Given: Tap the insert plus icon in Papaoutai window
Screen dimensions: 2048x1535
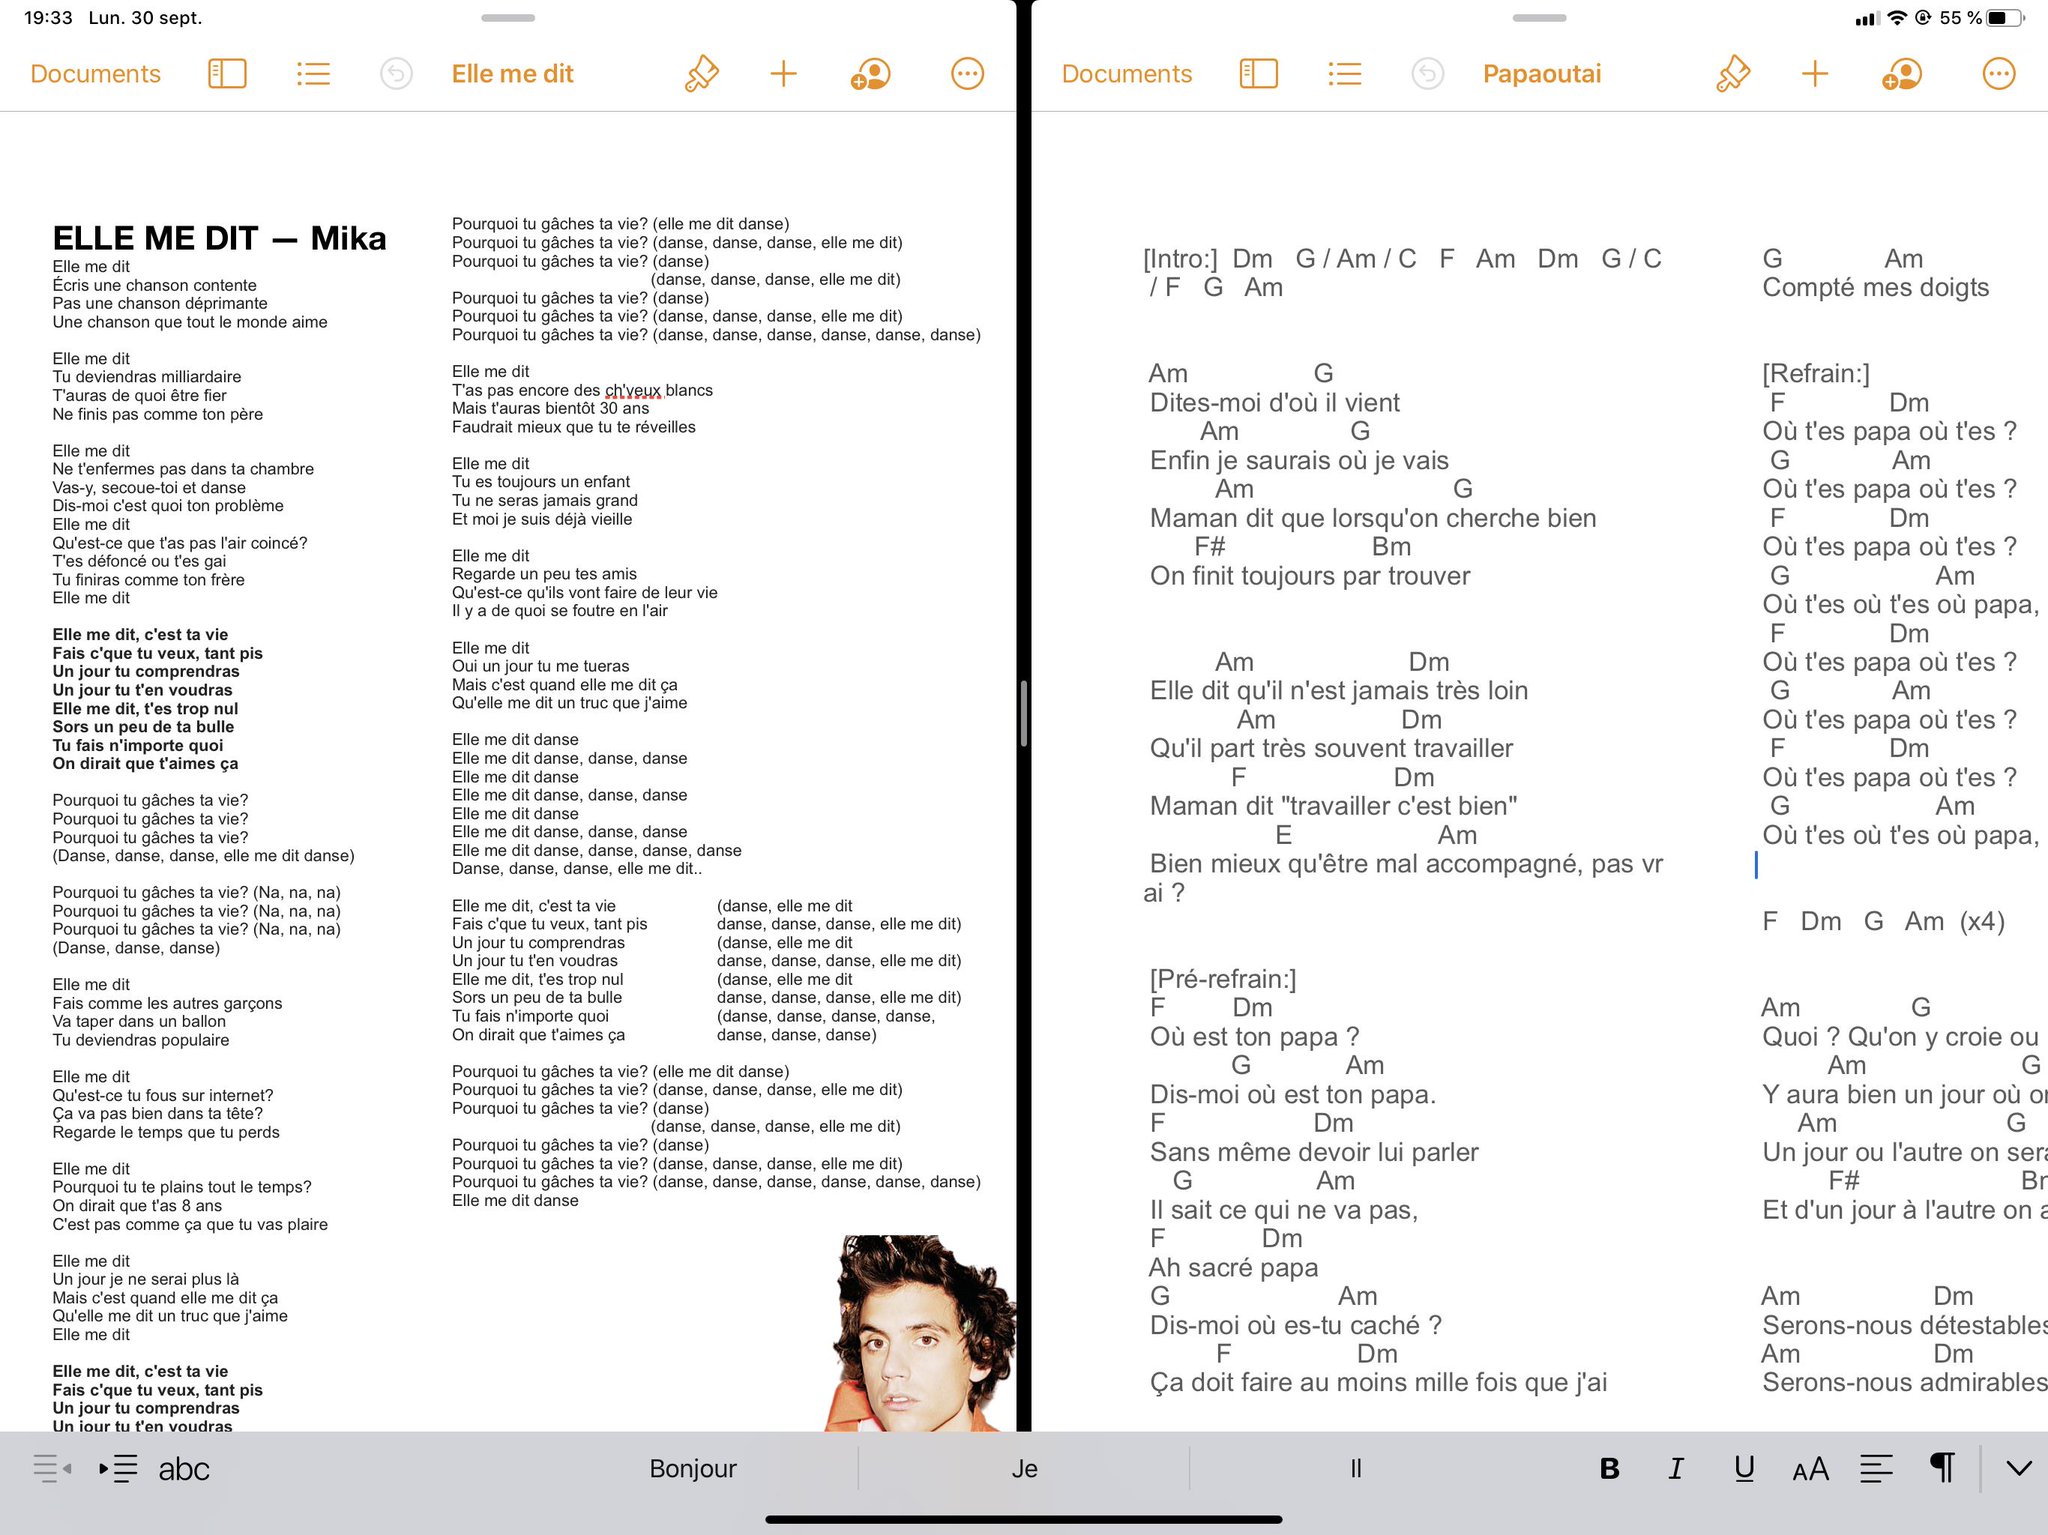Looking at the screenshot, I should click(1814, 74).
